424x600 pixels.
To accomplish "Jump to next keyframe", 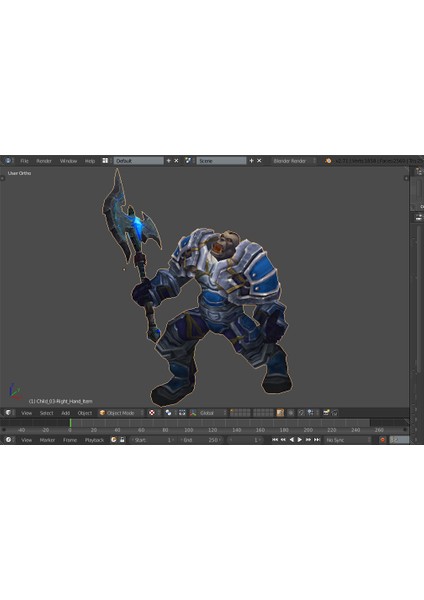I will point(308,440).
